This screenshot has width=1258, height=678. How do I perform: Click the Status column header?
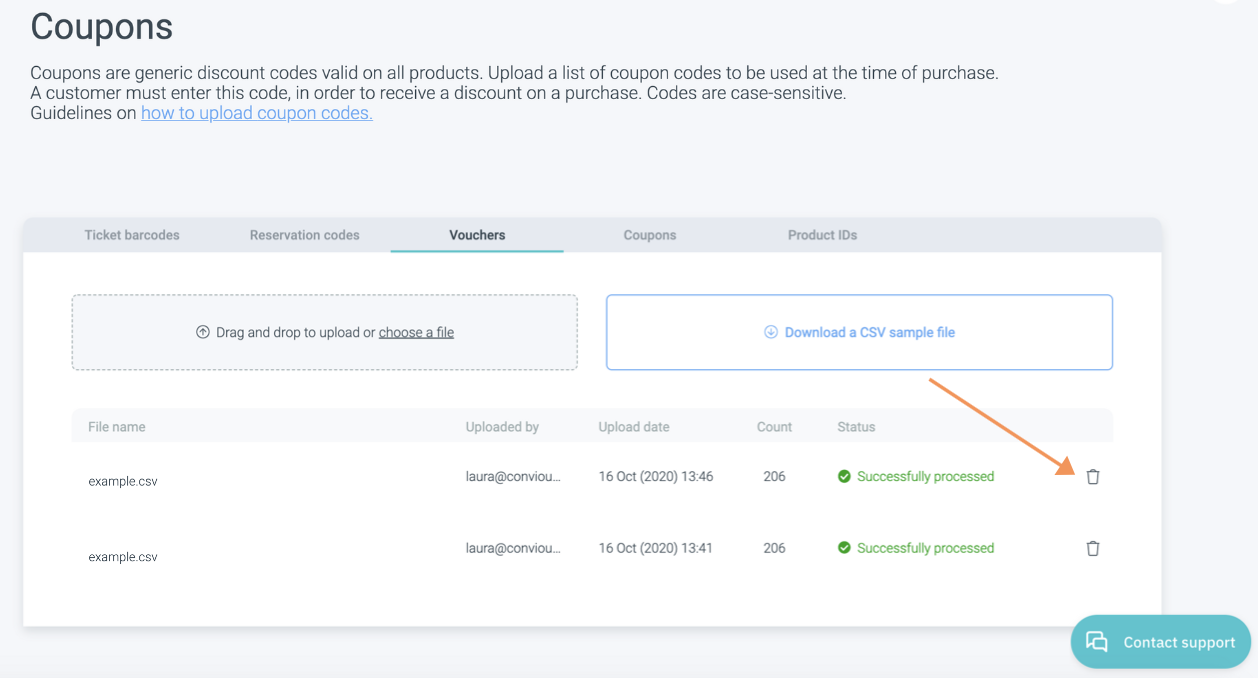(856, 427)
